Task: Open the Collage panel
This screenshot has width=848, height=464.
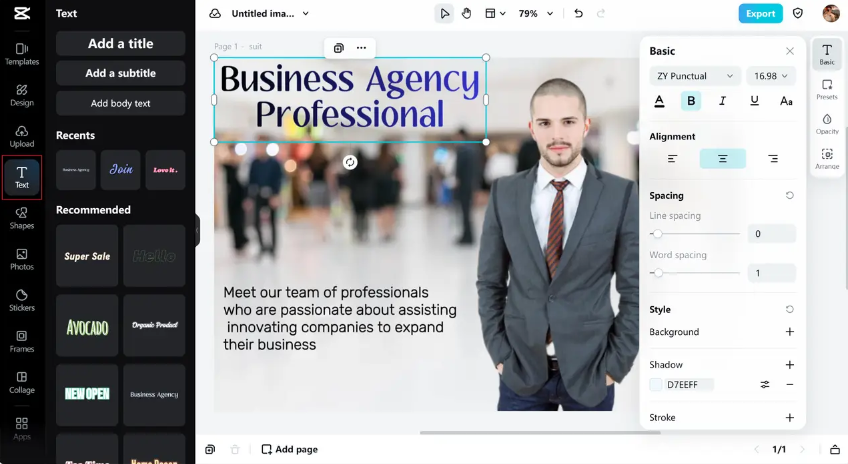Action: [22, 382]
